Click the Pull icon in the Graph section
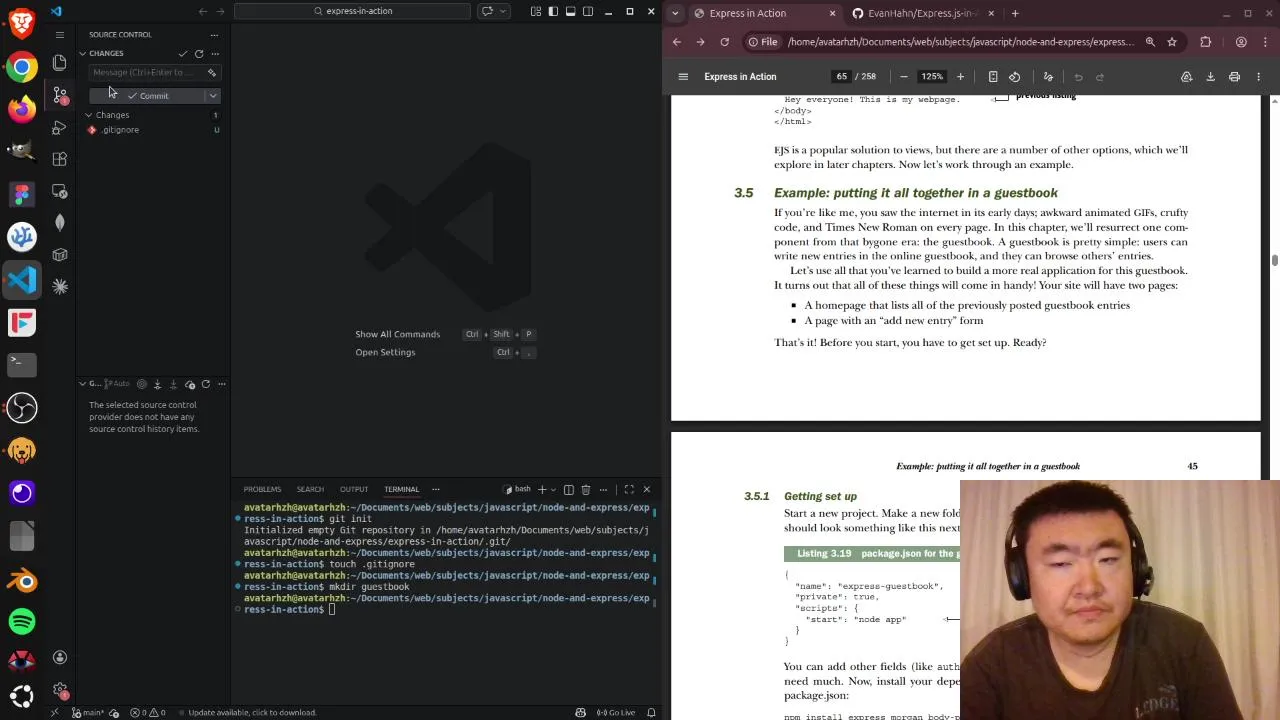This screenshot has width=1280, height=720. 173,384
